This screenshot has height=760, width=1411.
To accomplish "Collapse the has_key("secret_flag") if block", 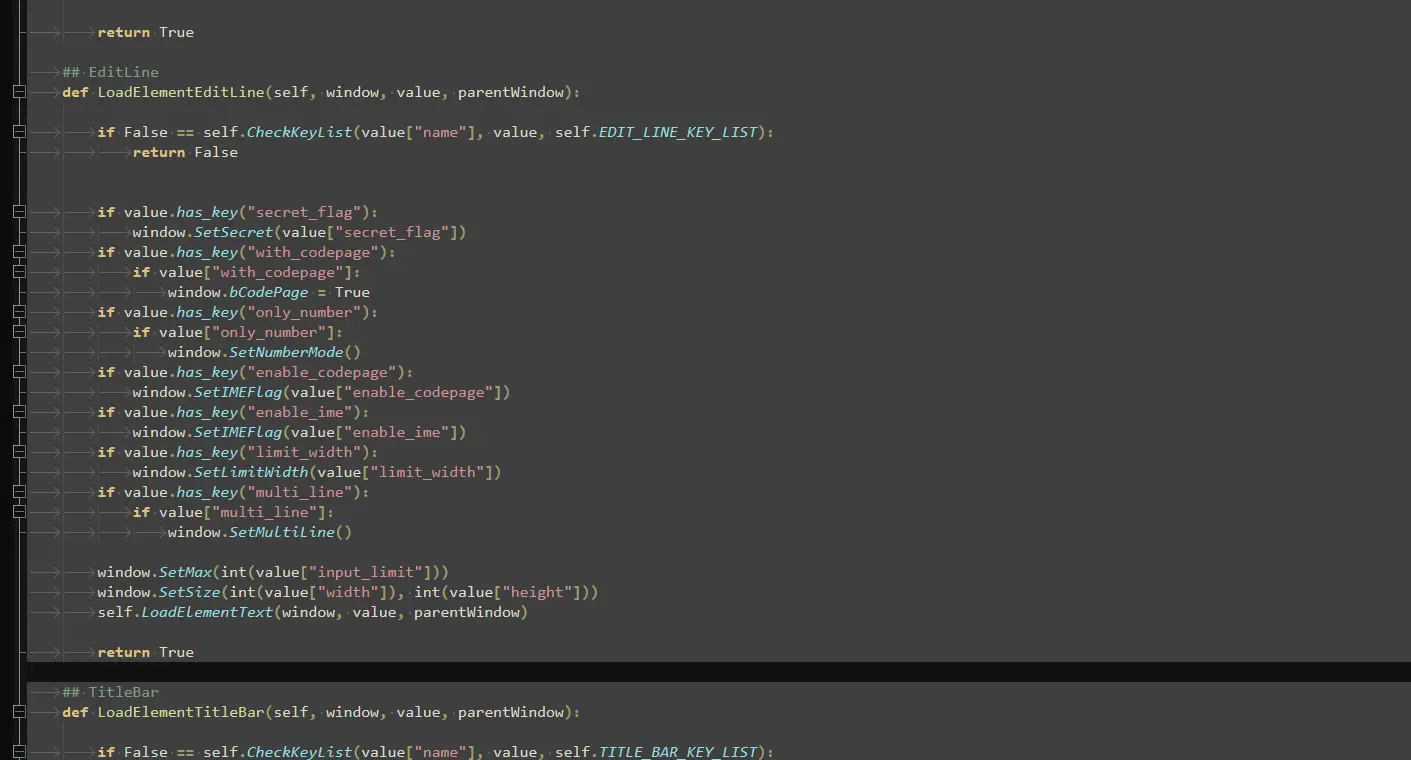I will pyautogui.click(x=19, y=212).
